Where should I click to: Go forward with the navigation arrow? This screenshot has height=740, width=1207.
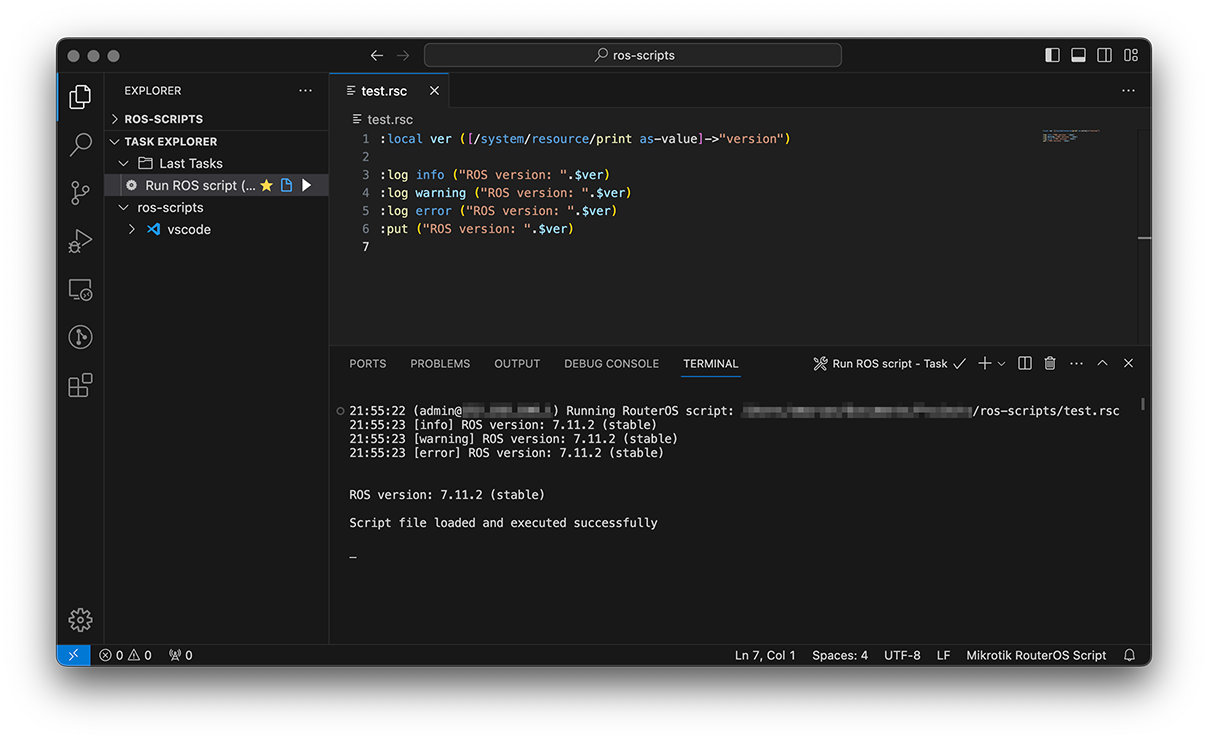point(403,55)
